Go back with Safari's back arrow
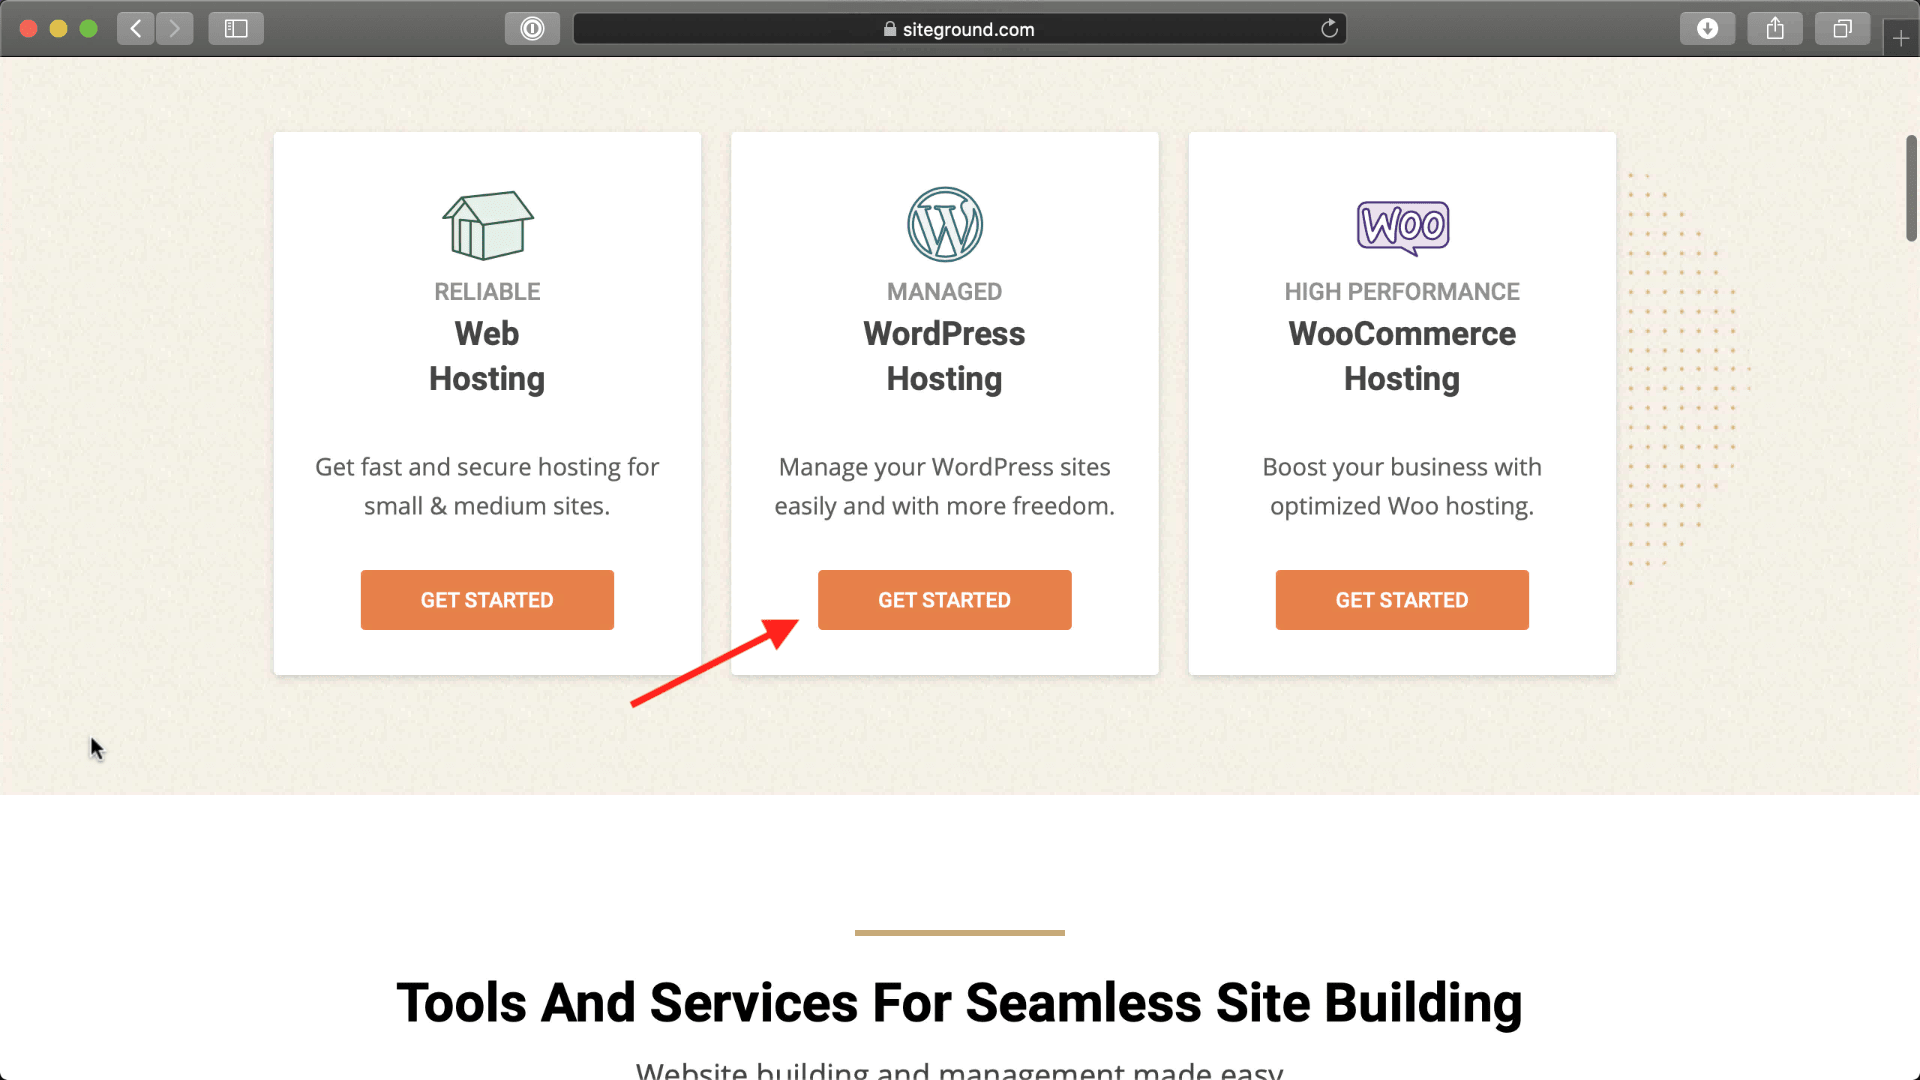Image resolution: width=1920 pixels, height=1080 pixels. (136, 28)
